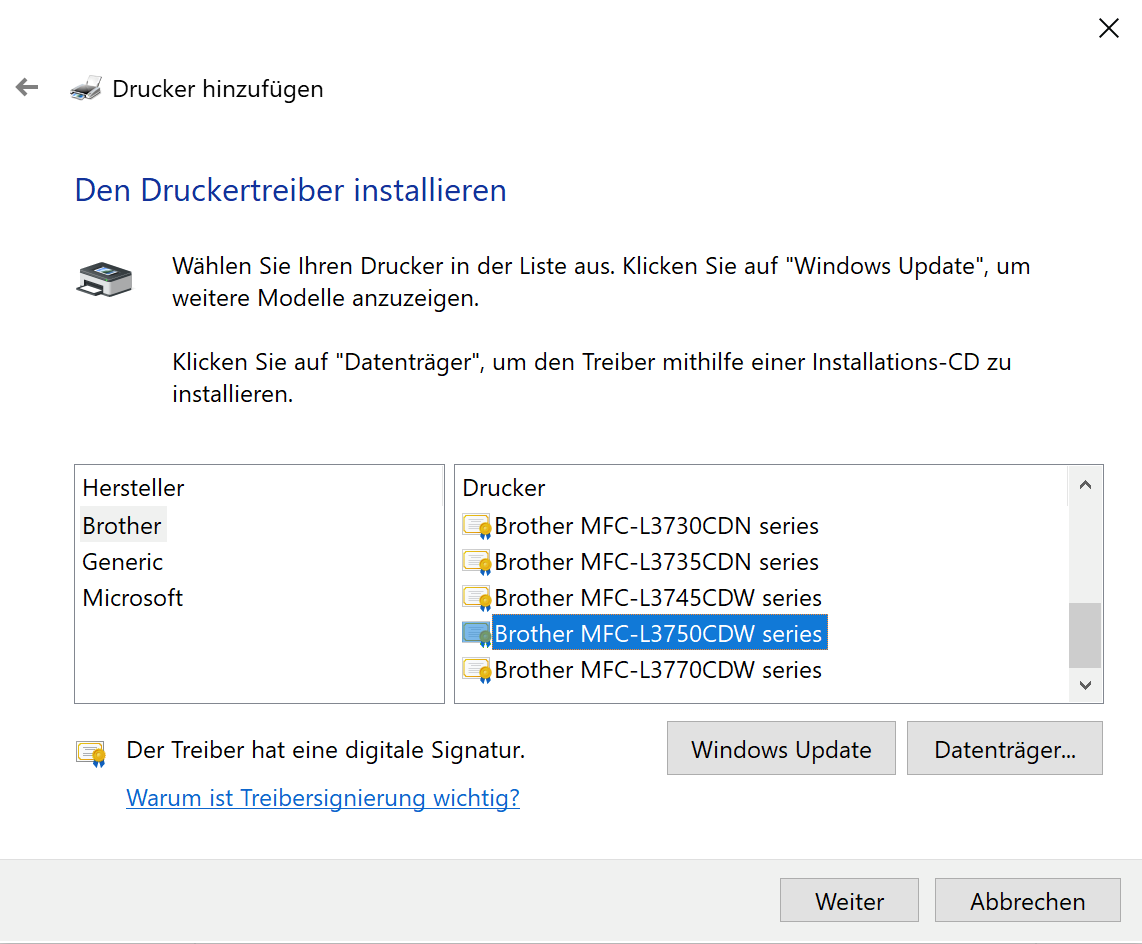This screenshot has height=944, width=1142.
Task: Select Generic manufacturer
Action: tap(123, 562)
